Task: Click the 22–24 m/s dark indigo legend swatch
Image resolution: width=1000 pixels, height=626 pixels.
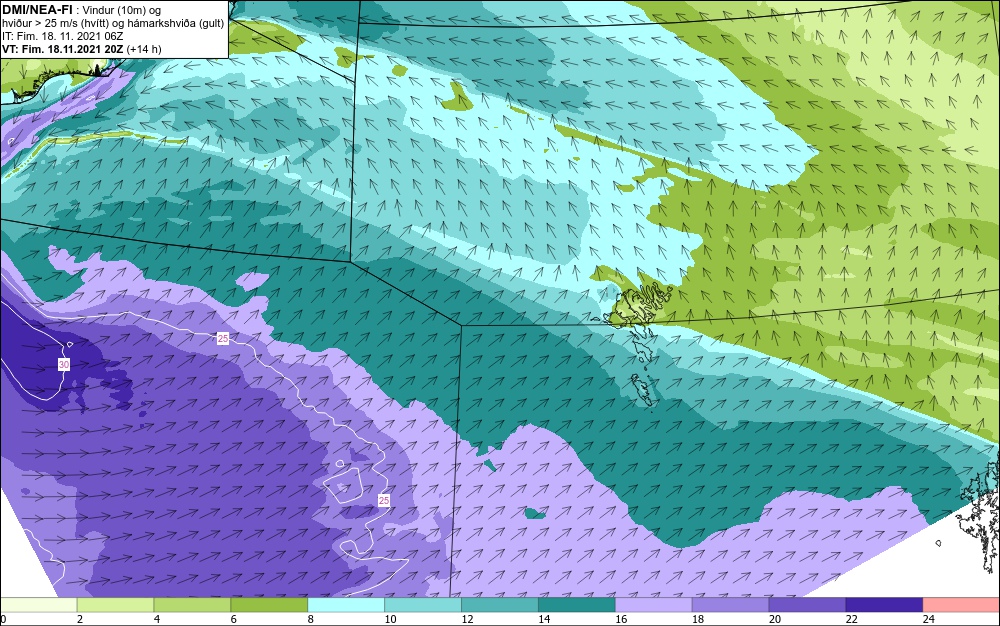Action: [x=884, y=605]
